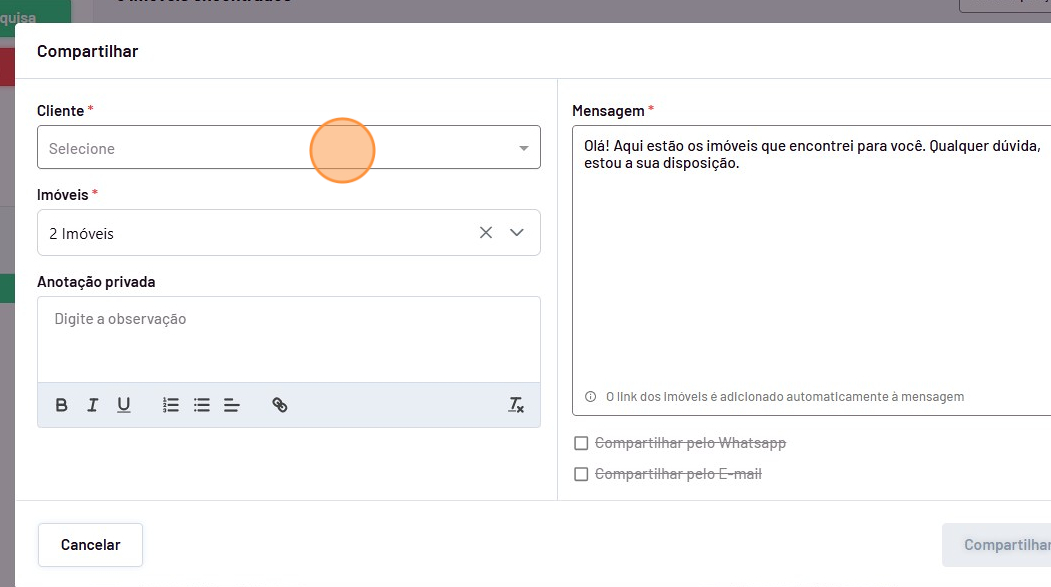Clear text formatting in note editor

(x=516, y=405)
